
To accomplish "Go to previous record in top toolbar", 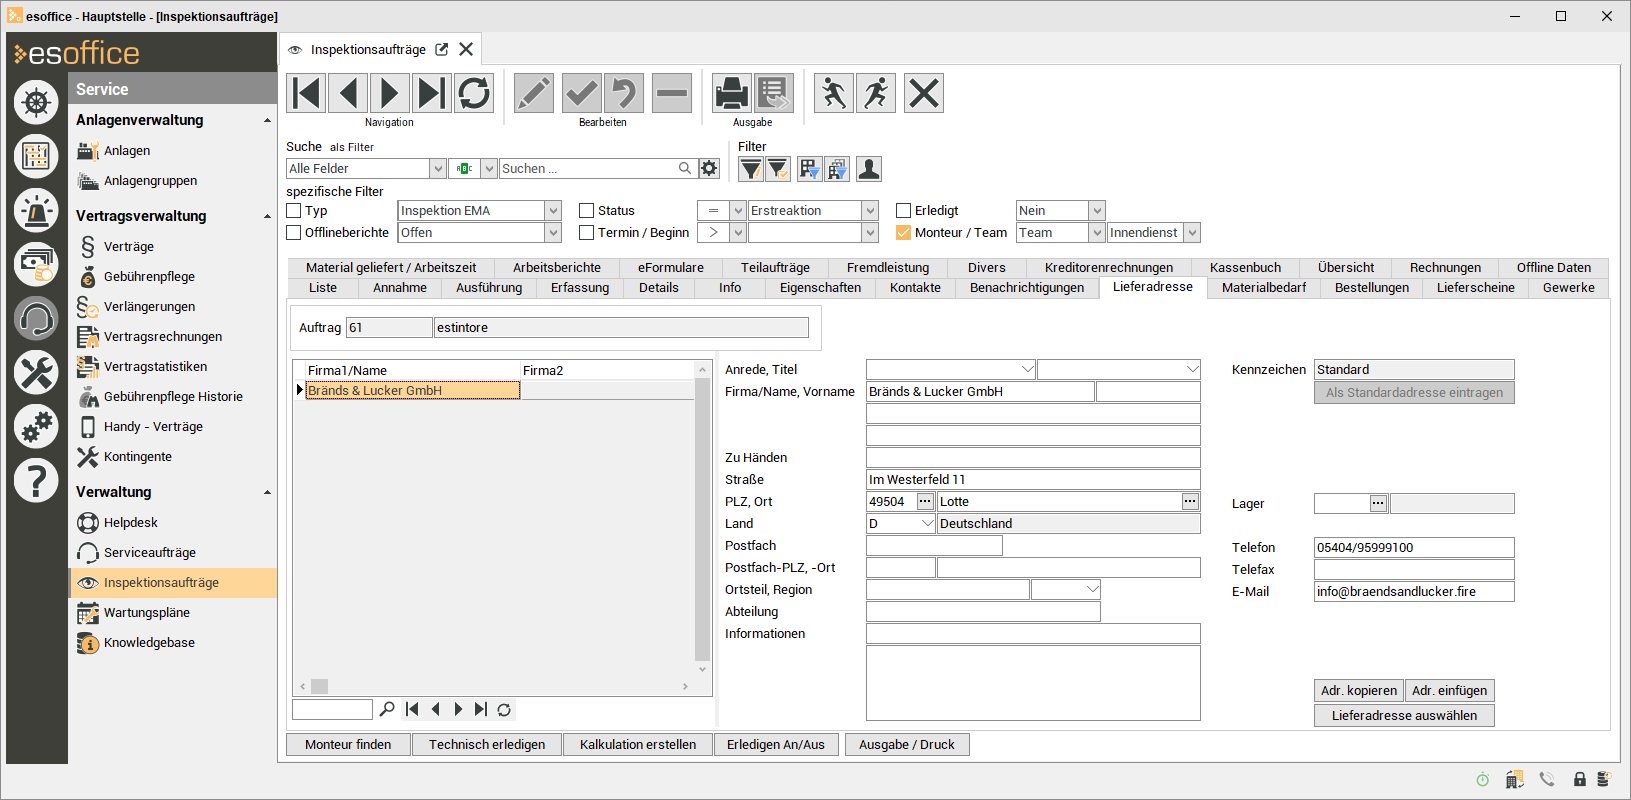I will tap(348, 93).
